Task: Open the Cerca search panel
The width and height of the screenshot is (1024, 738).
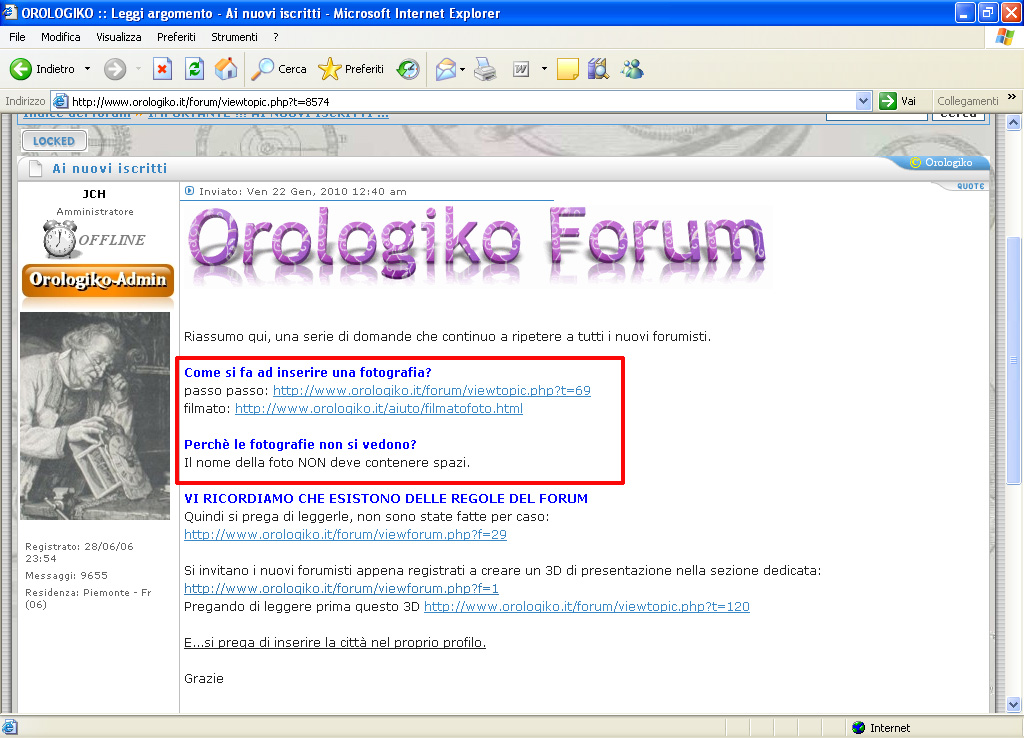Action: pyautogui.click(x=279, y=69)
